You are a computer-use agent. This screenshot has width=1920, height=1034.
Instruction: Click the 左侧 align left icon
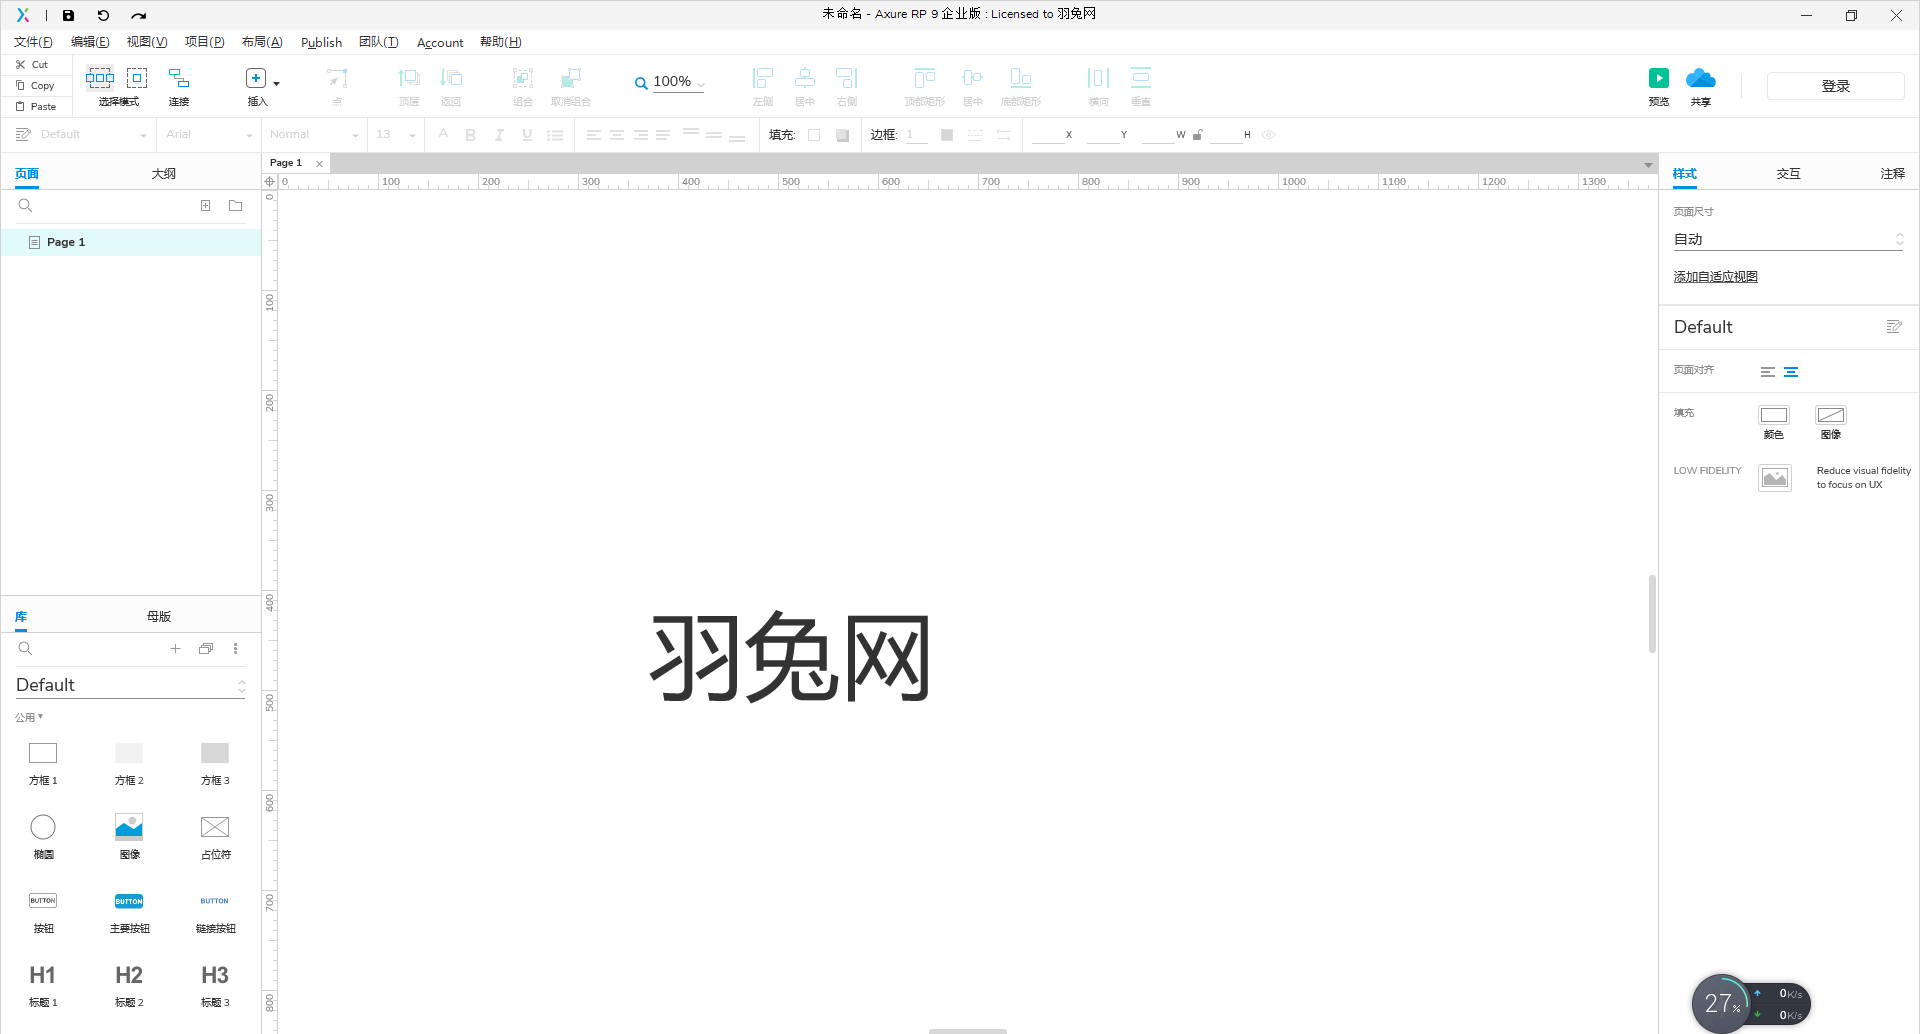point(763,78)
